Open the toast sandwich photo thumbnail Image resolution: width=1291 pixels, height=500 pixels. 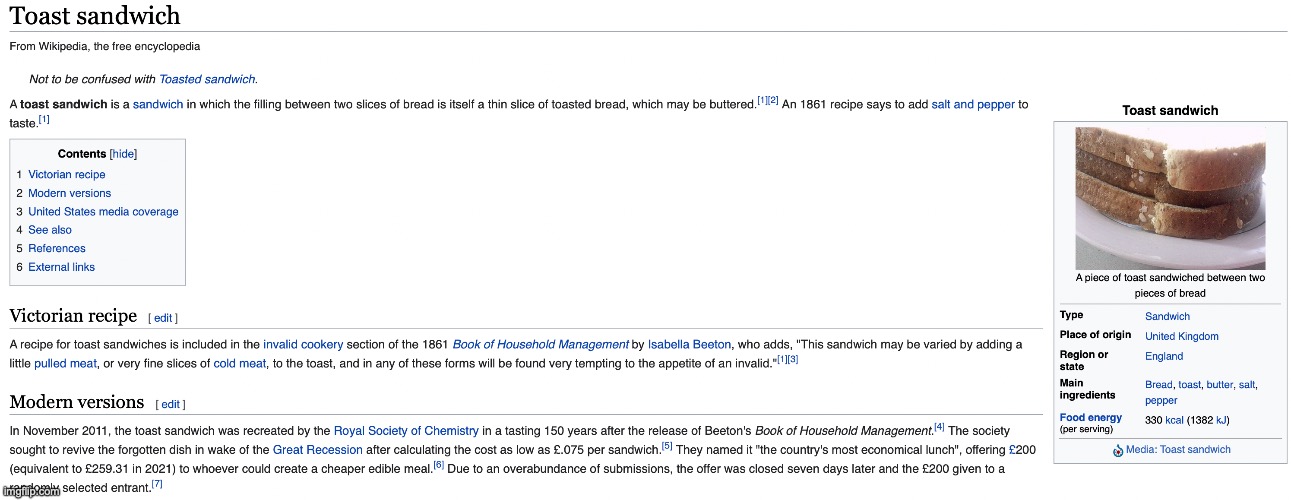[1170, 198]
